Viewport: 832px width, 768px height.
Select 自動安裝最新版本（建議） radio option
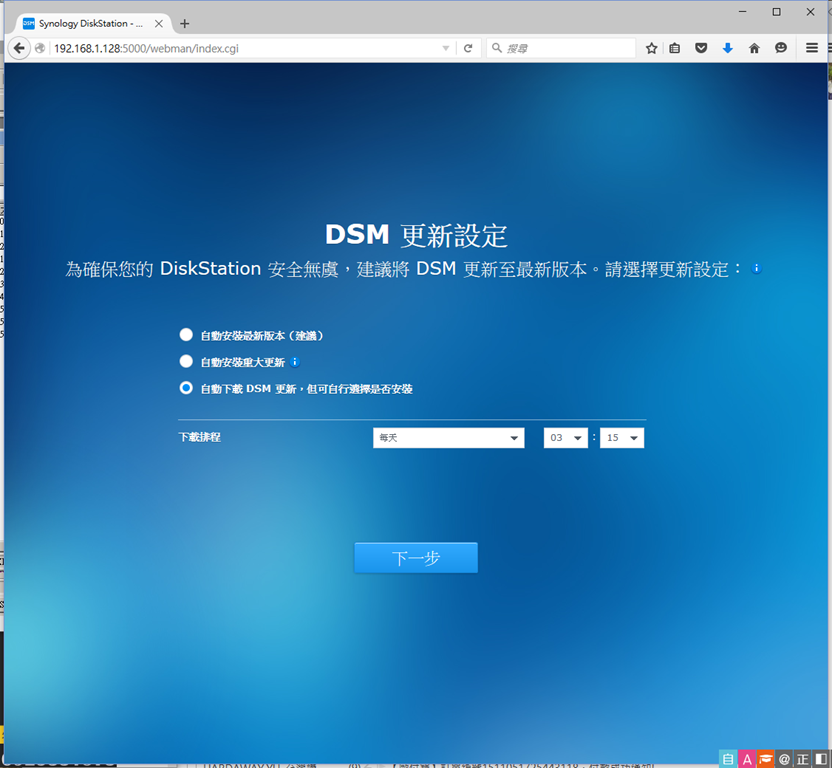pyautogui.click(x=186, y=335)
